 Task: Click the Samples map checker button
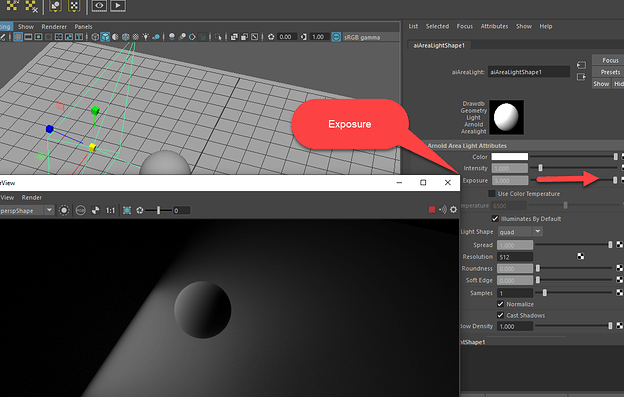[x=620, y=293]
